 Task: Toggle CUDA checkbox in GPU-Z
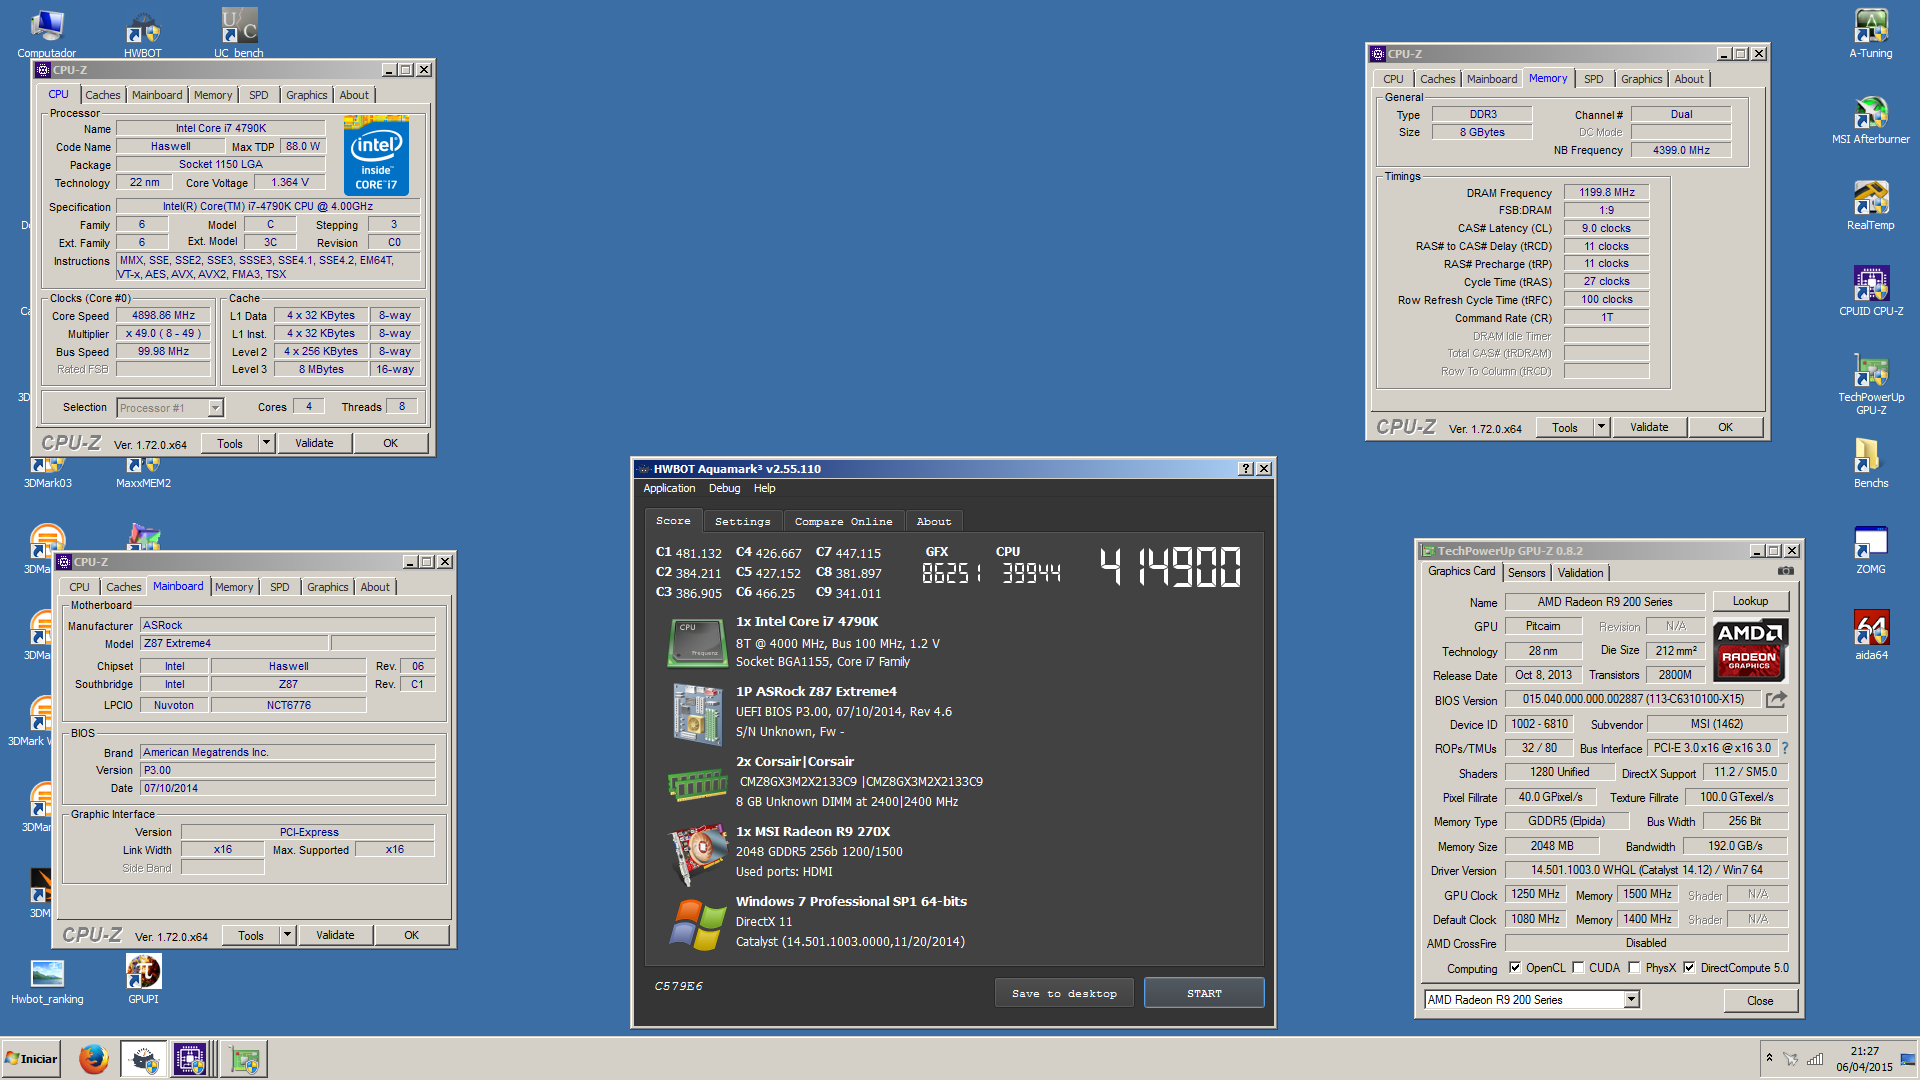(x=1578, y=968)
